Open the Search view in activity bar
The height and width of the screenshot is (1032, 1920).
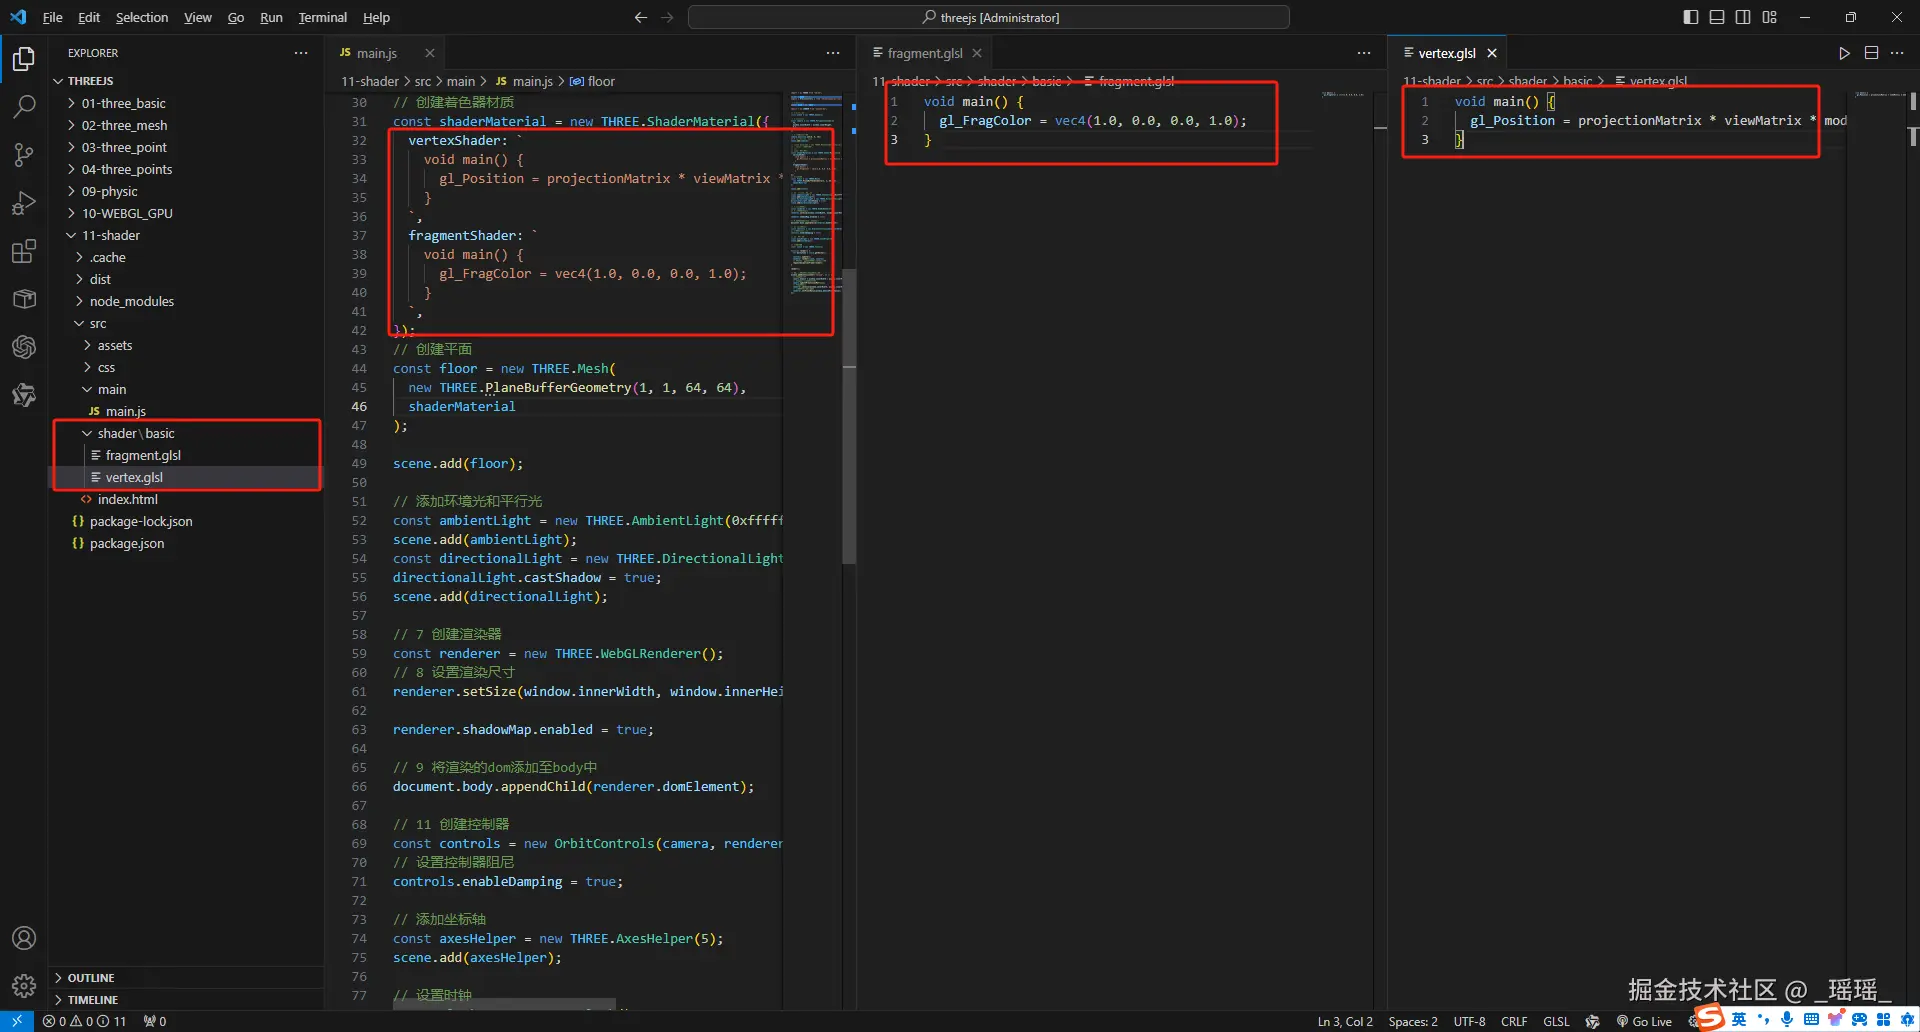(24, 107)
